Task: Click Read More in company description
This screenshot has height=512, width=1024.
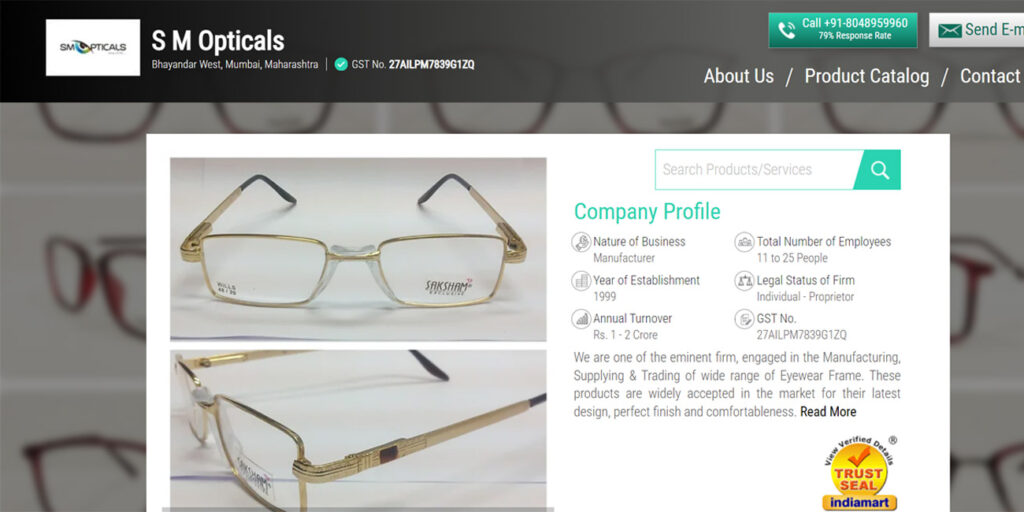Action: [x=828, y=412]
